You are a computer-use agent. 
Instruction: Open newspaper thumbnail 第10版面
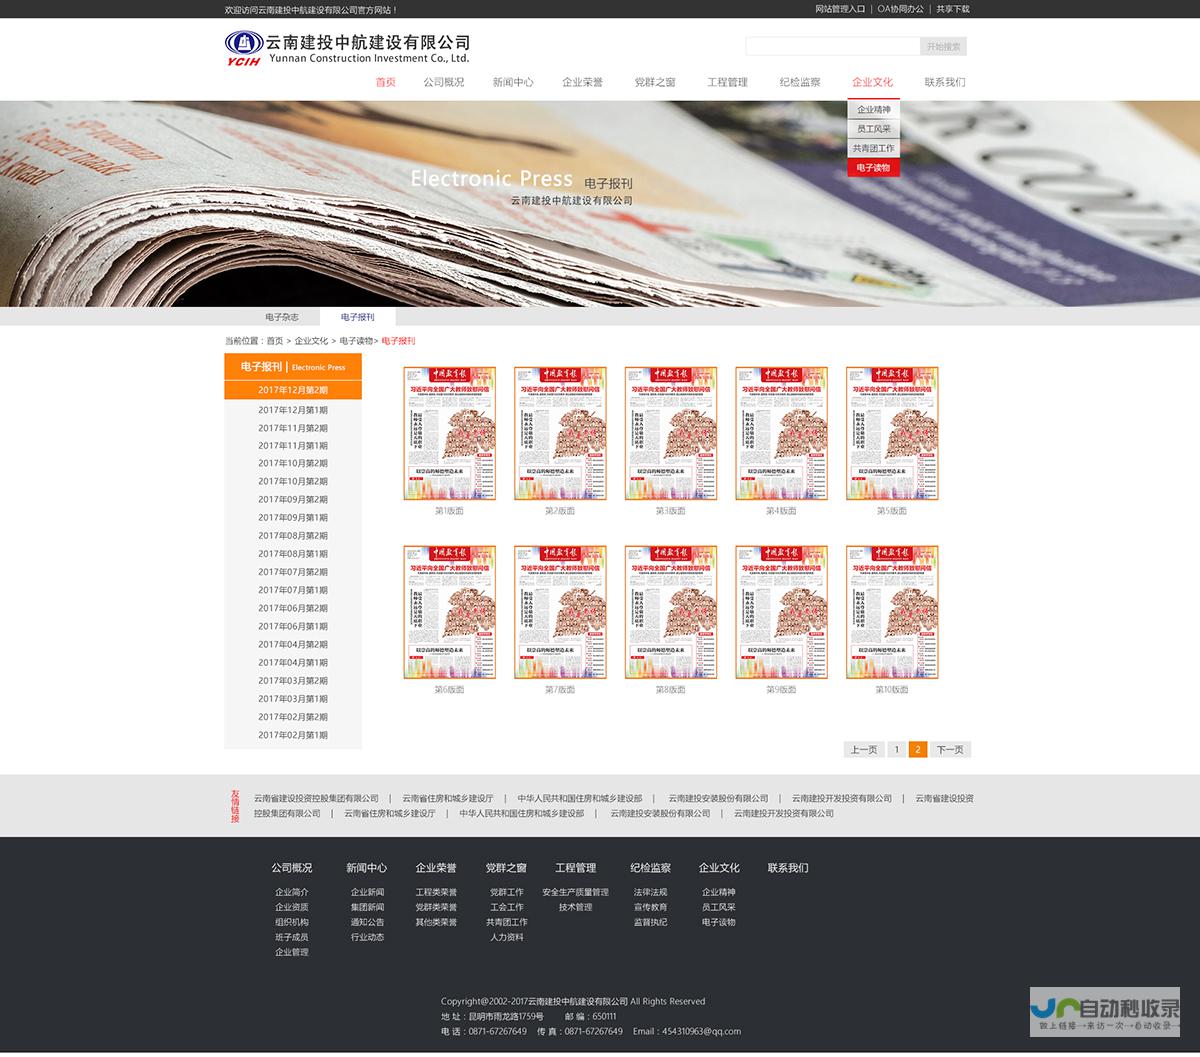[892, 612]
